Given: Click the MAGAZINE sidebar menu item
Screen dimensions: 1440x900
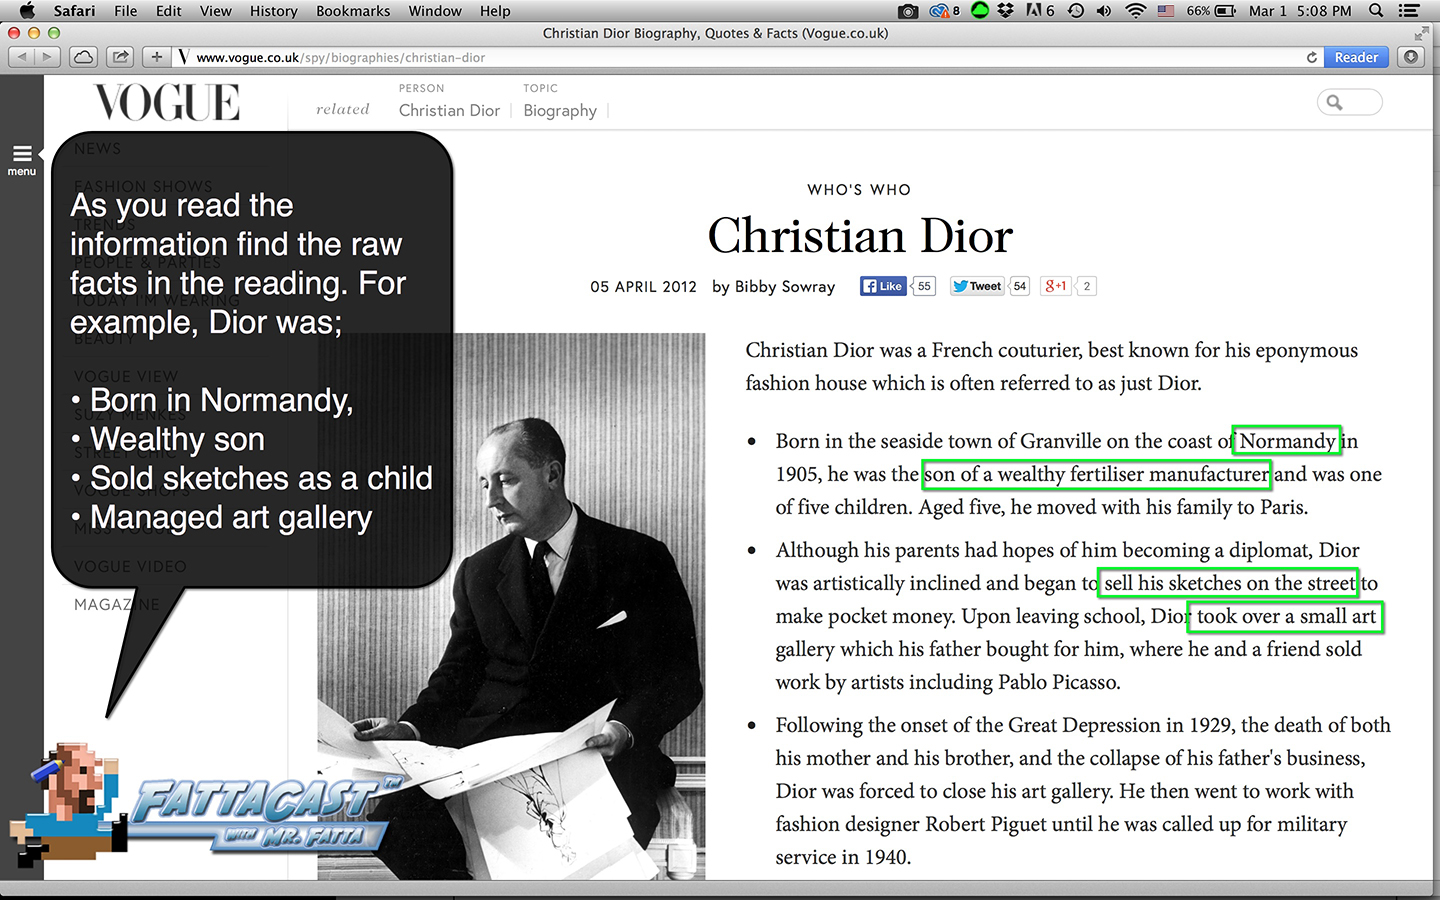Looking at the screenshot, I should (x=116, y=604).
